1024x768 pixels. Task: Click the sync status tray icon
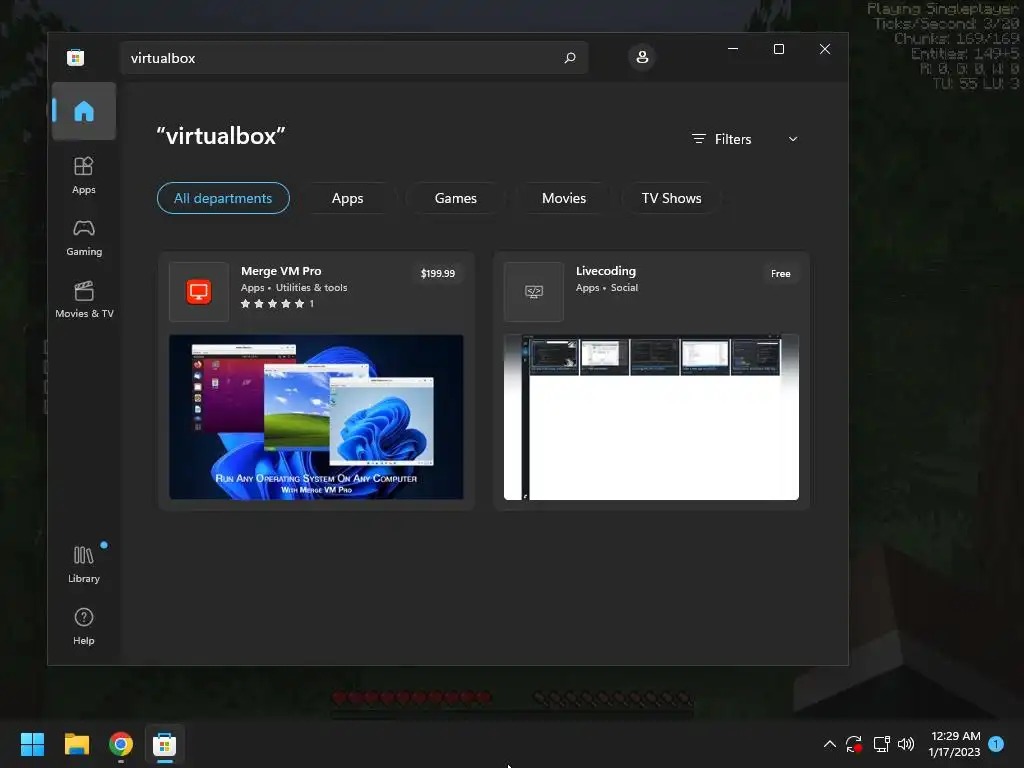pyautogui.click(x=854, y=744)
